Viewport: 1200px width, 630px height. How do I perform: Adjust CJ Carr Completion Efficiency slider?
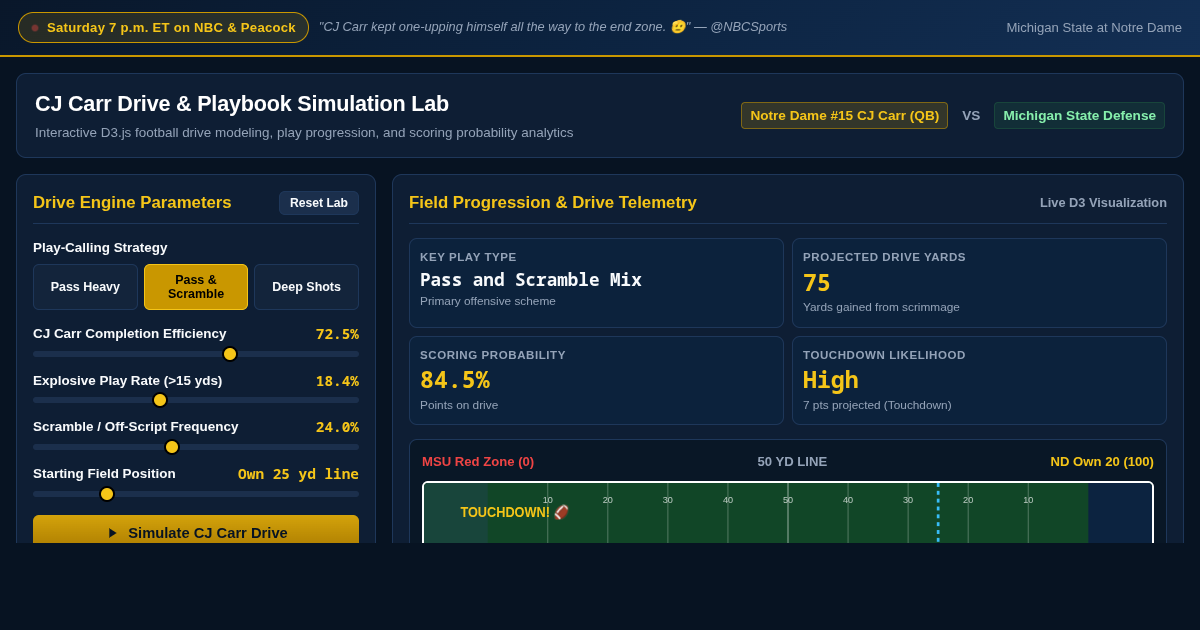(196, 354)
